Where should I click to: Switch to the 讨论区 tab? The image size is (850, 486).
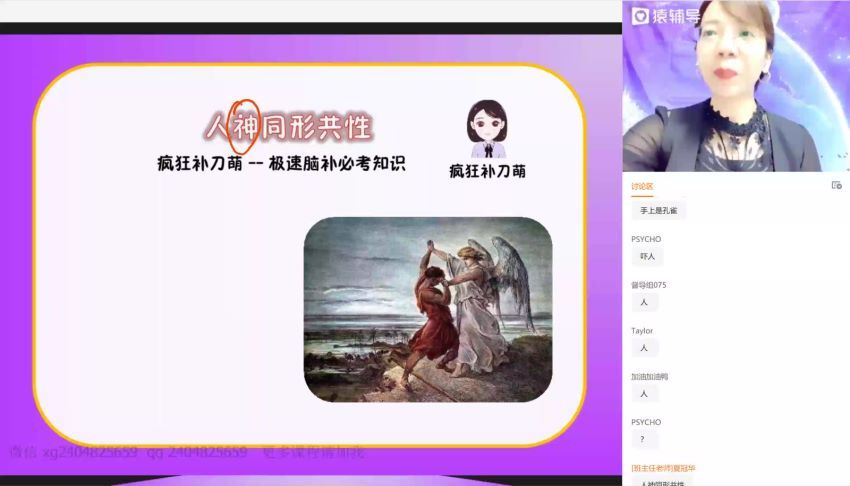642,186
